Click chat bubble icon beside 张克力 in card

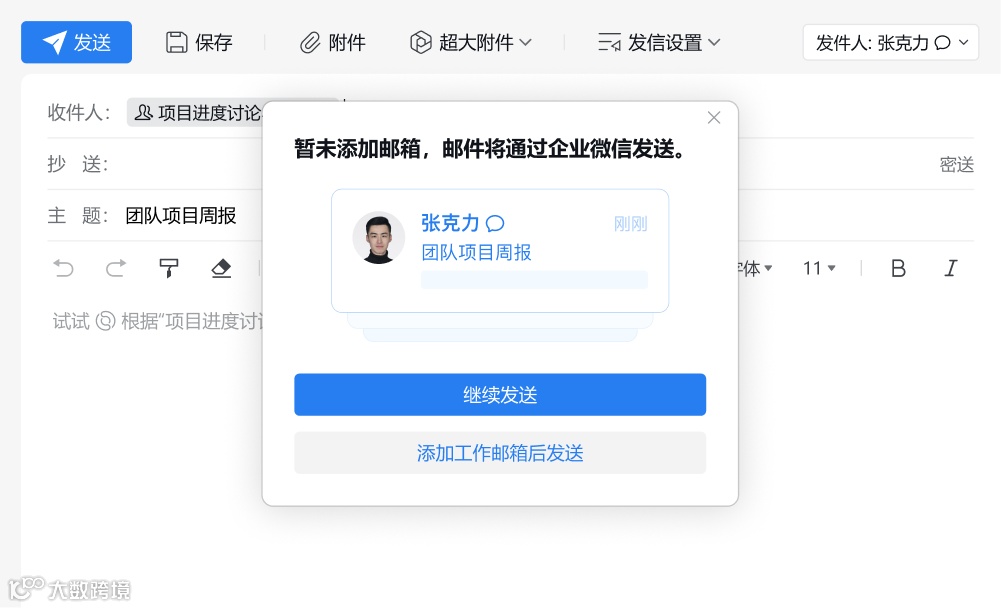point(495,224)
